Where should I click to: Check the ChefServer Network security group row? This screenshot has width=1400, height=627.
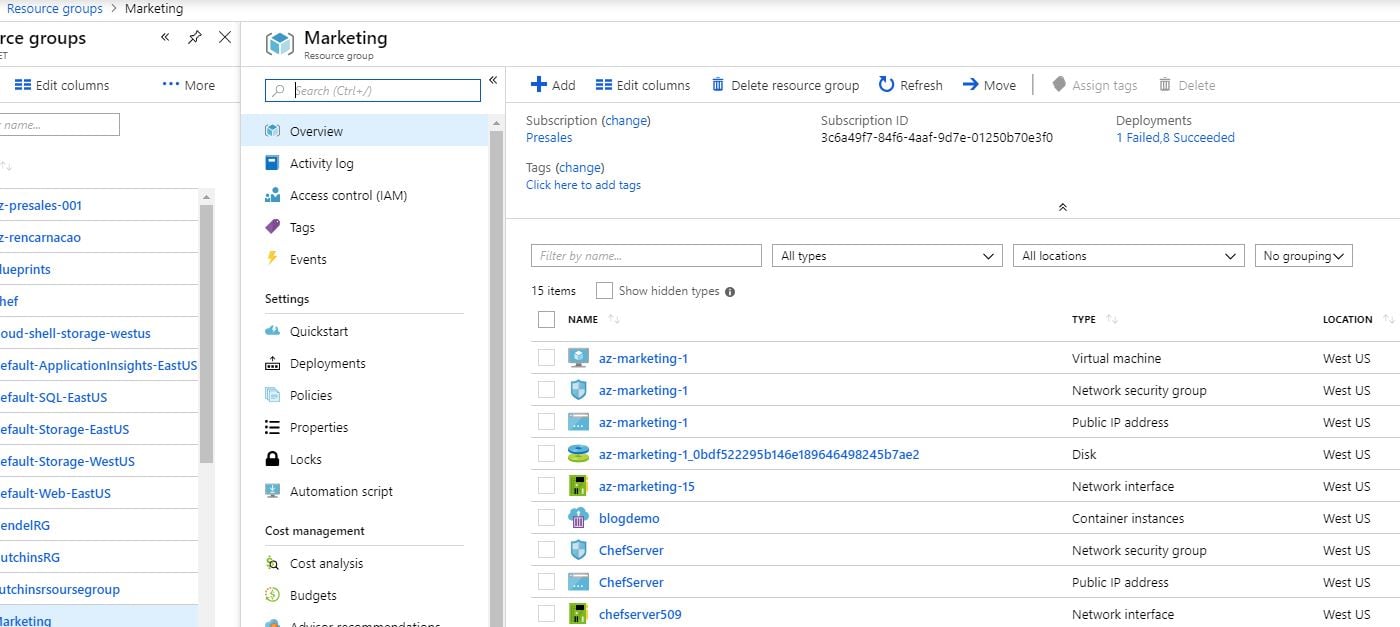(x=546, y=550)
